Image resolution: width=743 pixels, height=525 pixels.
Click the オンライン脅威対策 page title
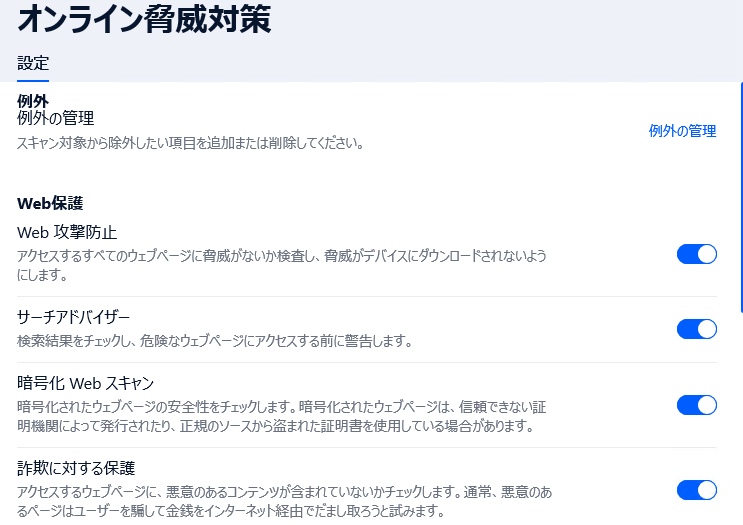coord(144,19)
